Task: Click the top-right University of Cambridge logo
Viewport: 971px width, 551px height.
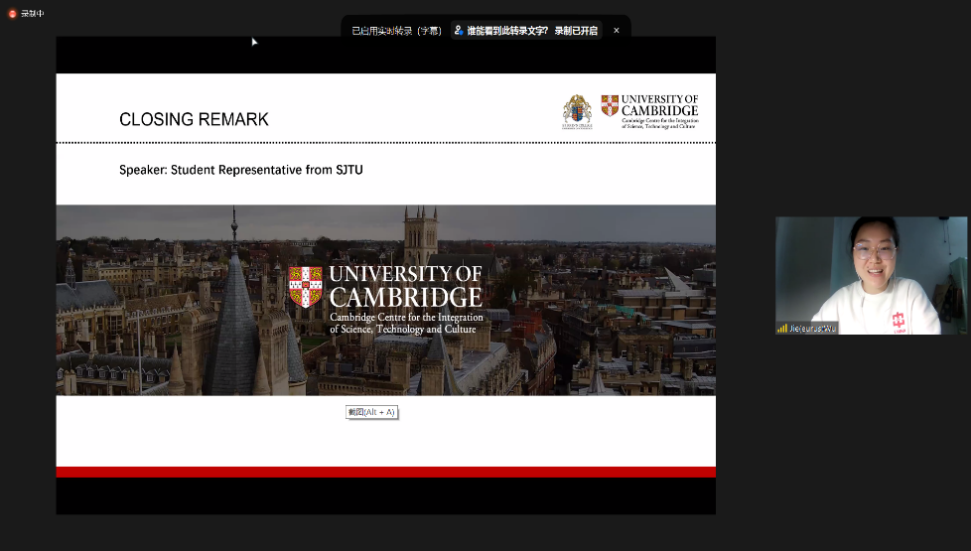Action: coord(650,111)
